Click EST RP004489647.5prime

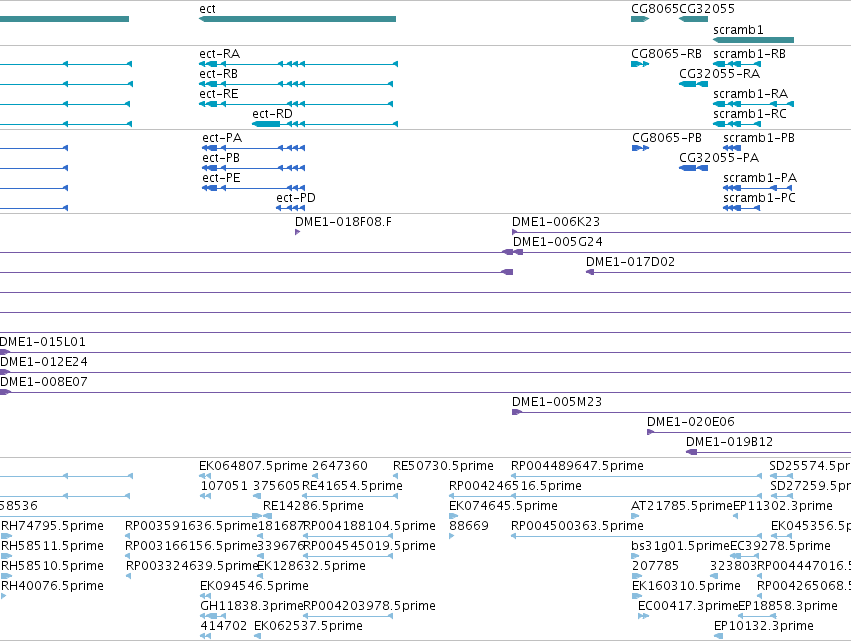tap(577, 466)
